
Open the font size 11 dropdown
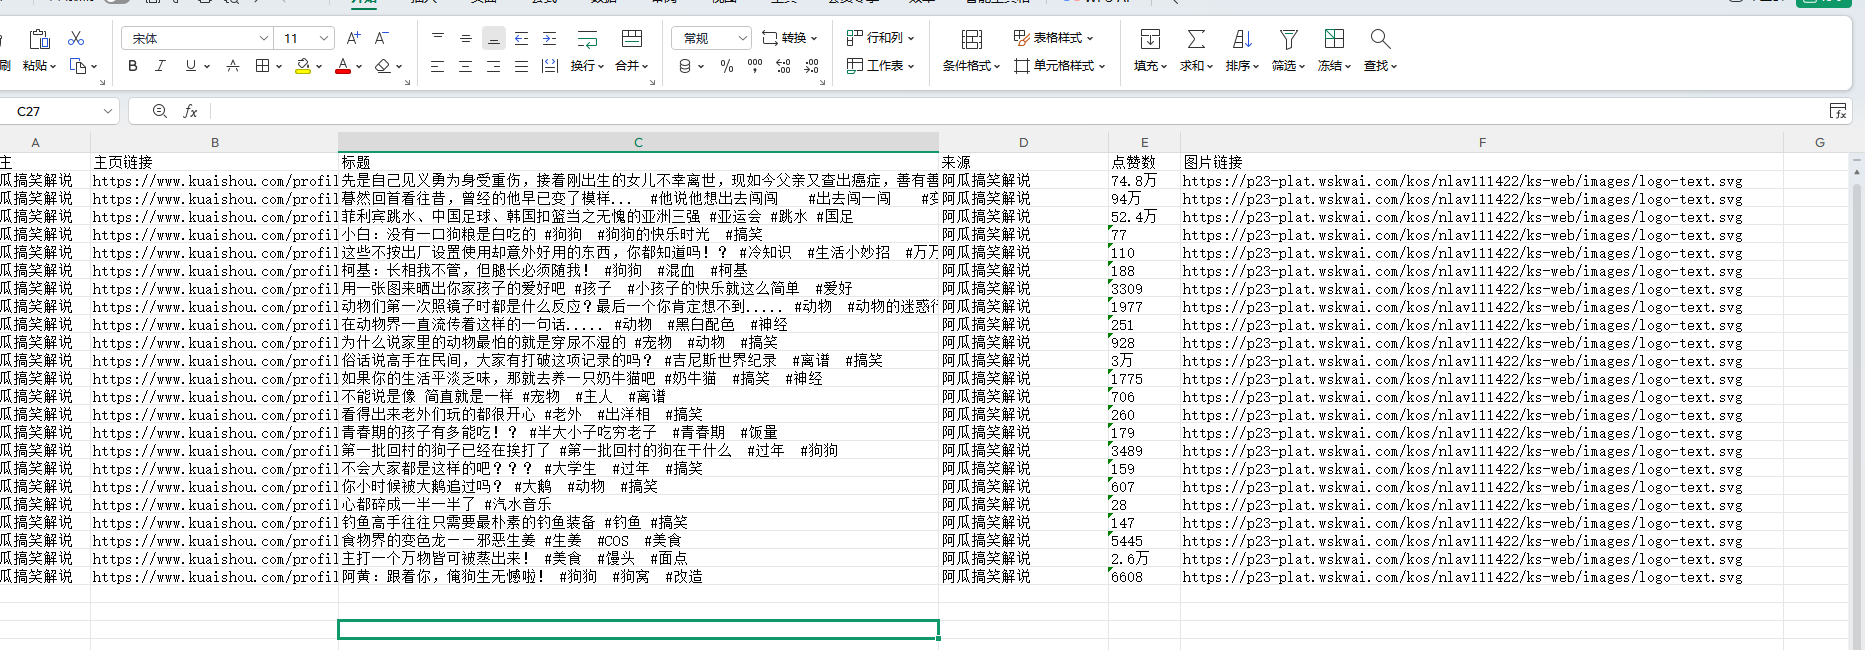coord(324,38)
